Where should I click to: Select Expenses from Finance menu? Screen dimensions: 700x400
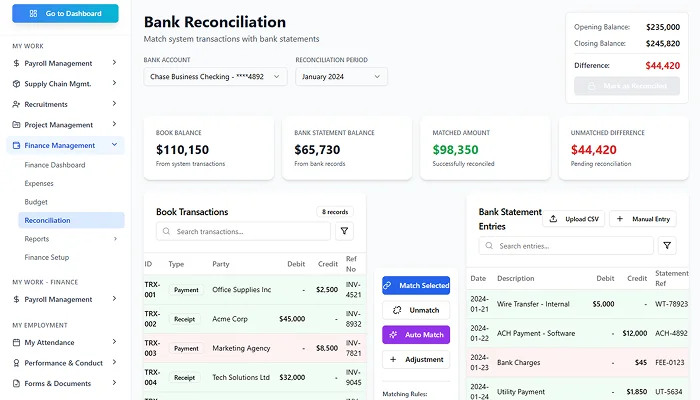[39, 183]
